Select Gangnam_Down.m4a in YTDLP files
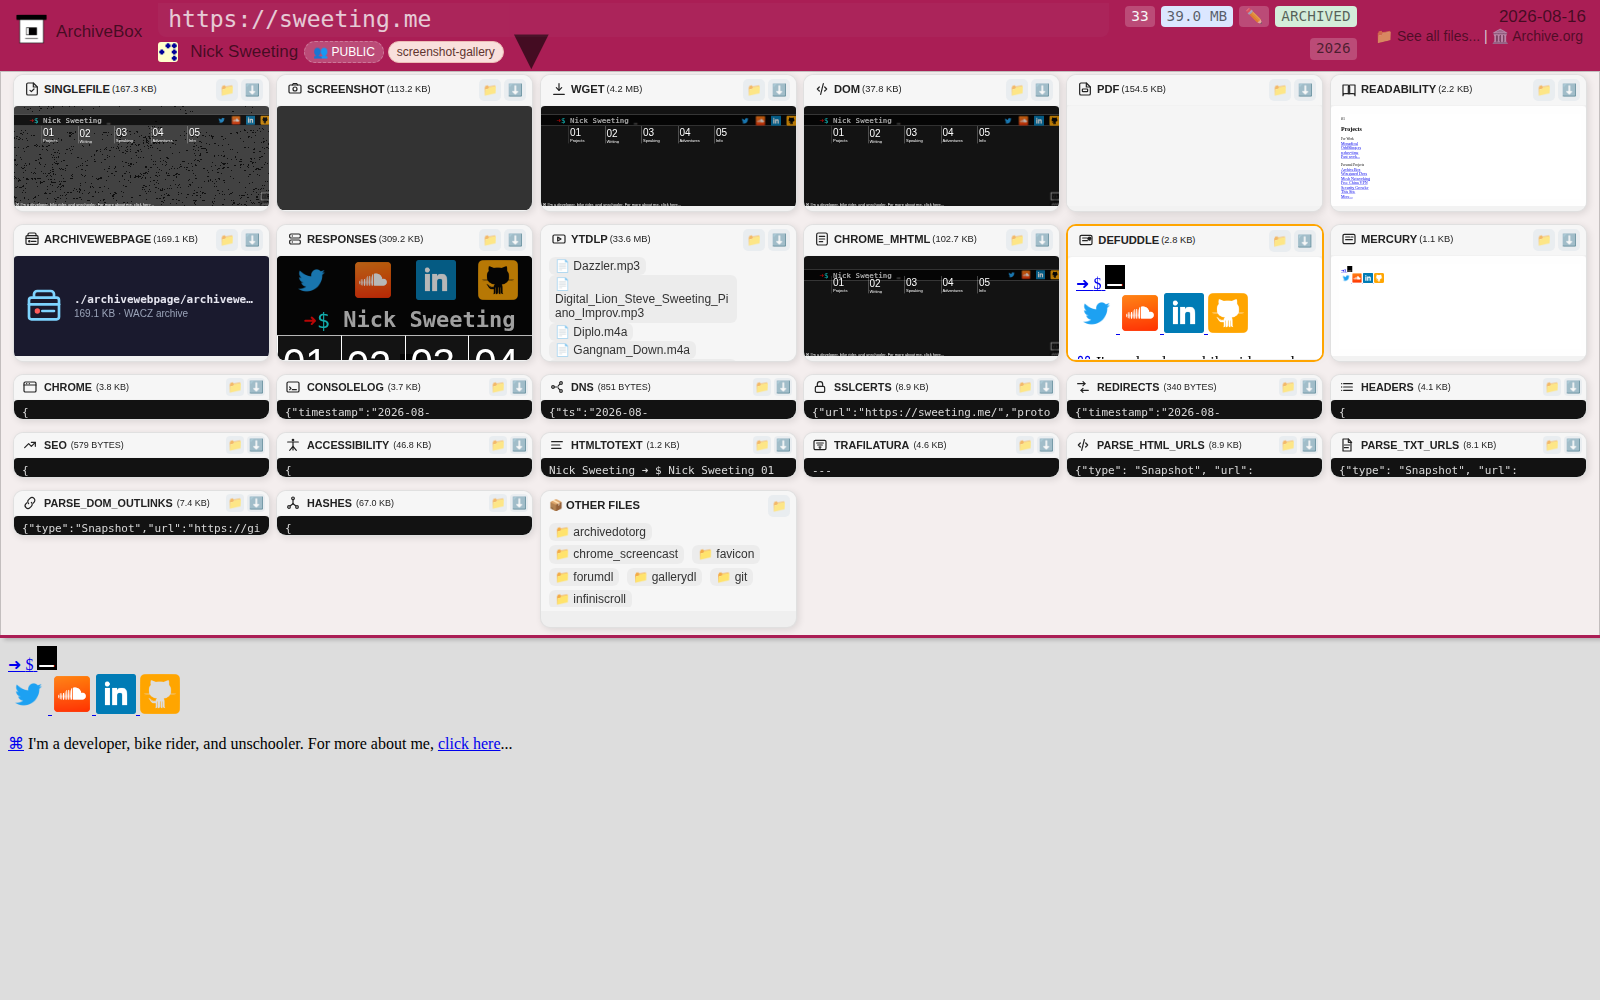The height and width of the screenshot is (1000, 1600). tap(622, 350)
